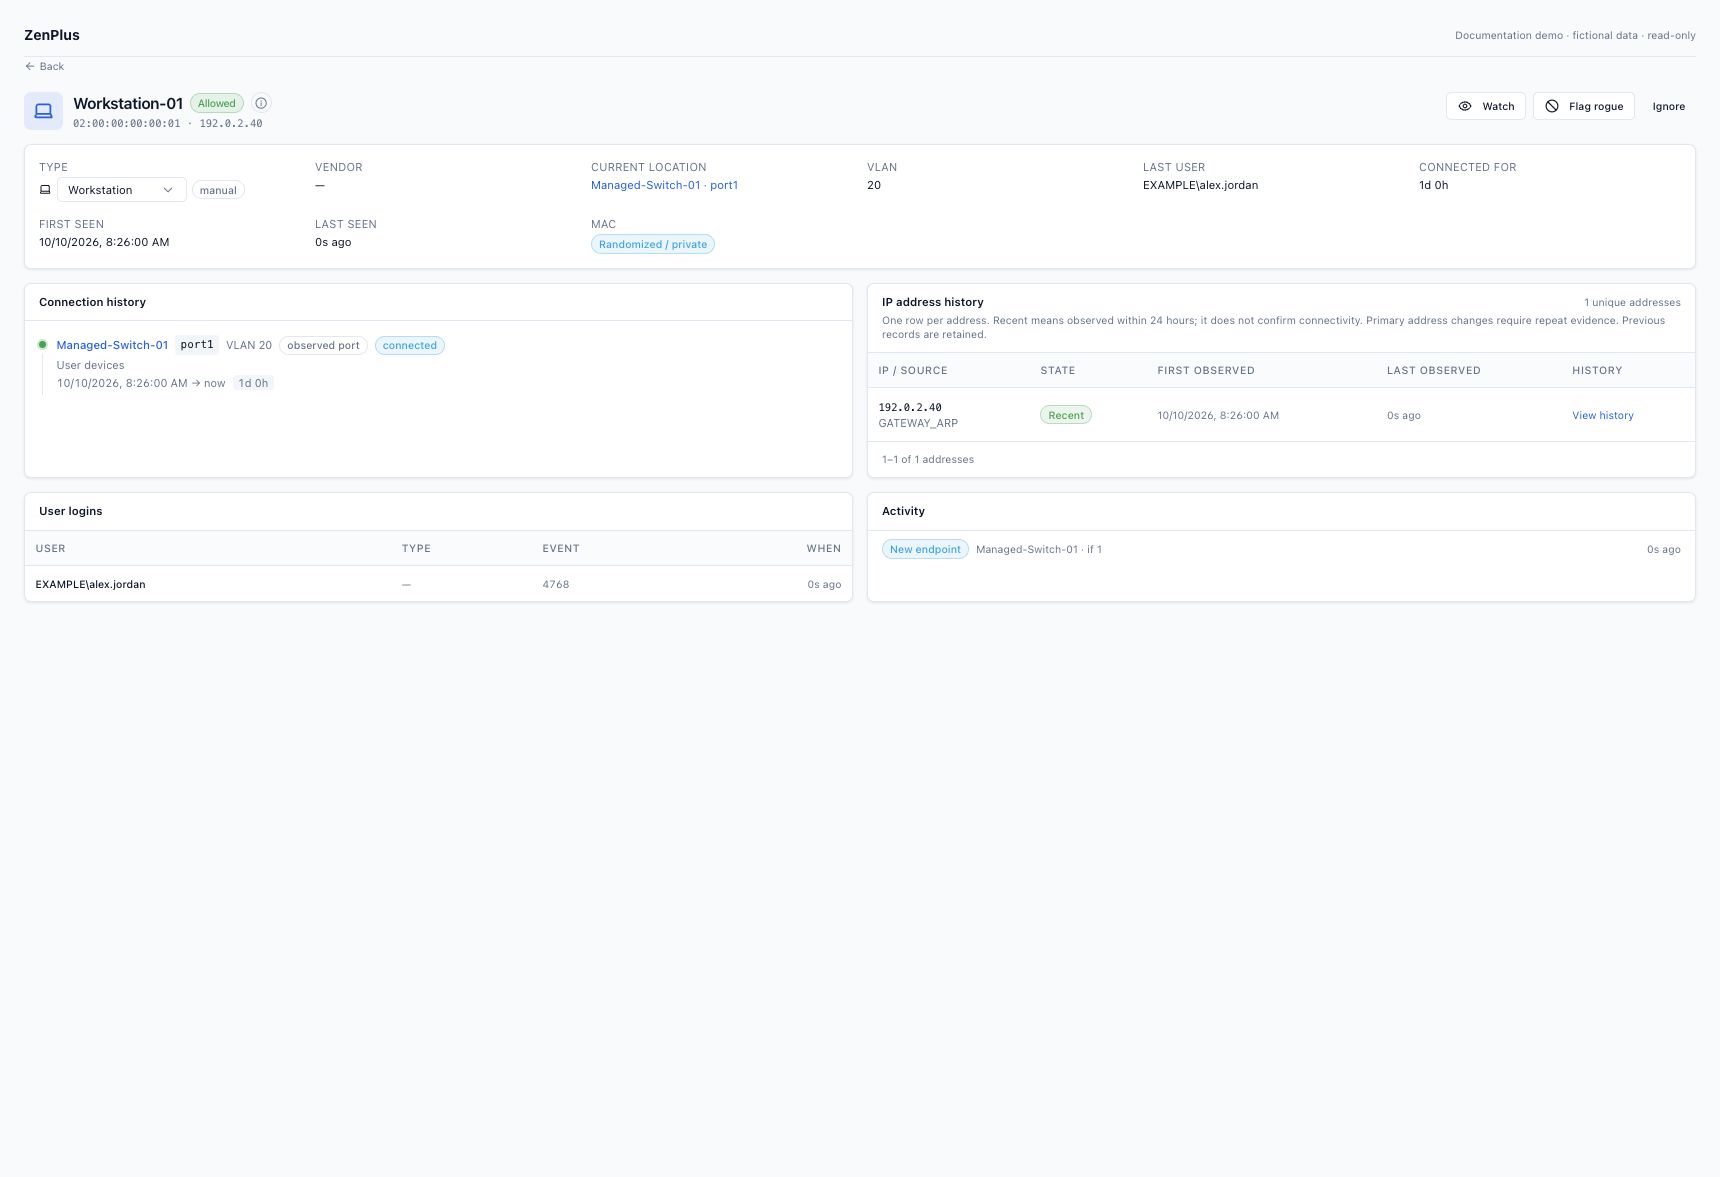Click the 192.0.2.40 address cell
This screenshot has width=1720, height=1177.
tap(910, 407)
